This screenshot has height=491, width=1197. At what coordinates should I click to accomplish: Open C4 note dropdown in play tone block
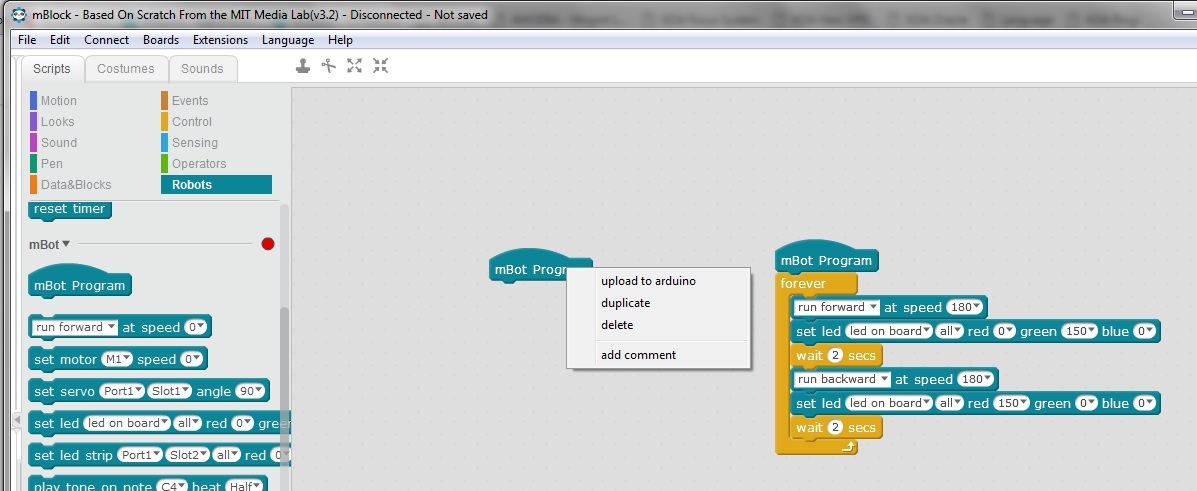pos(173,486)
